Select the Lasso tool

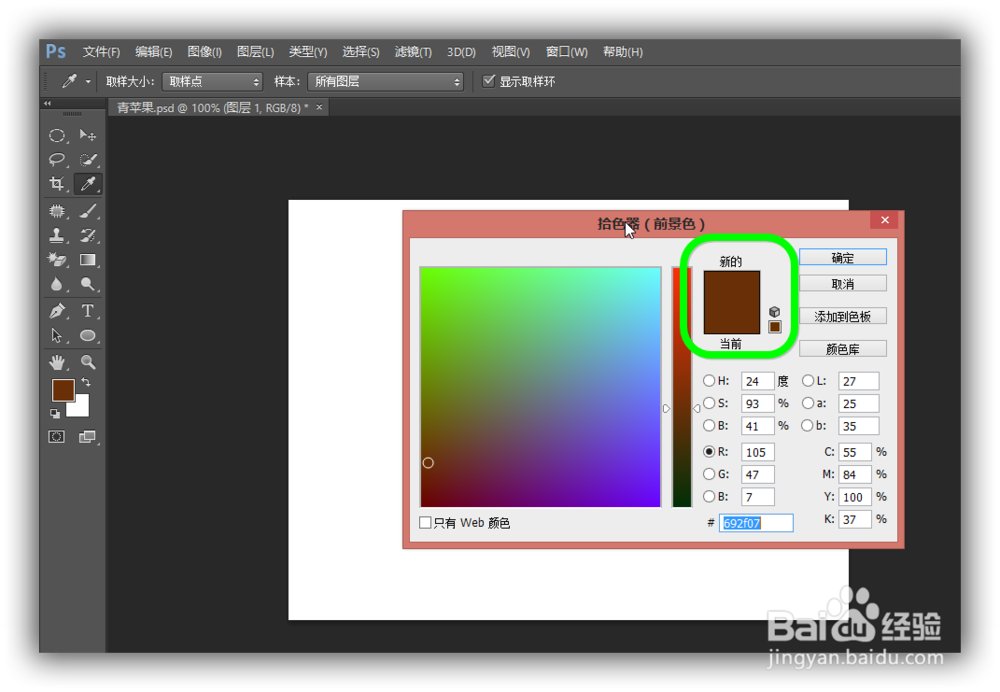[57, 159]
